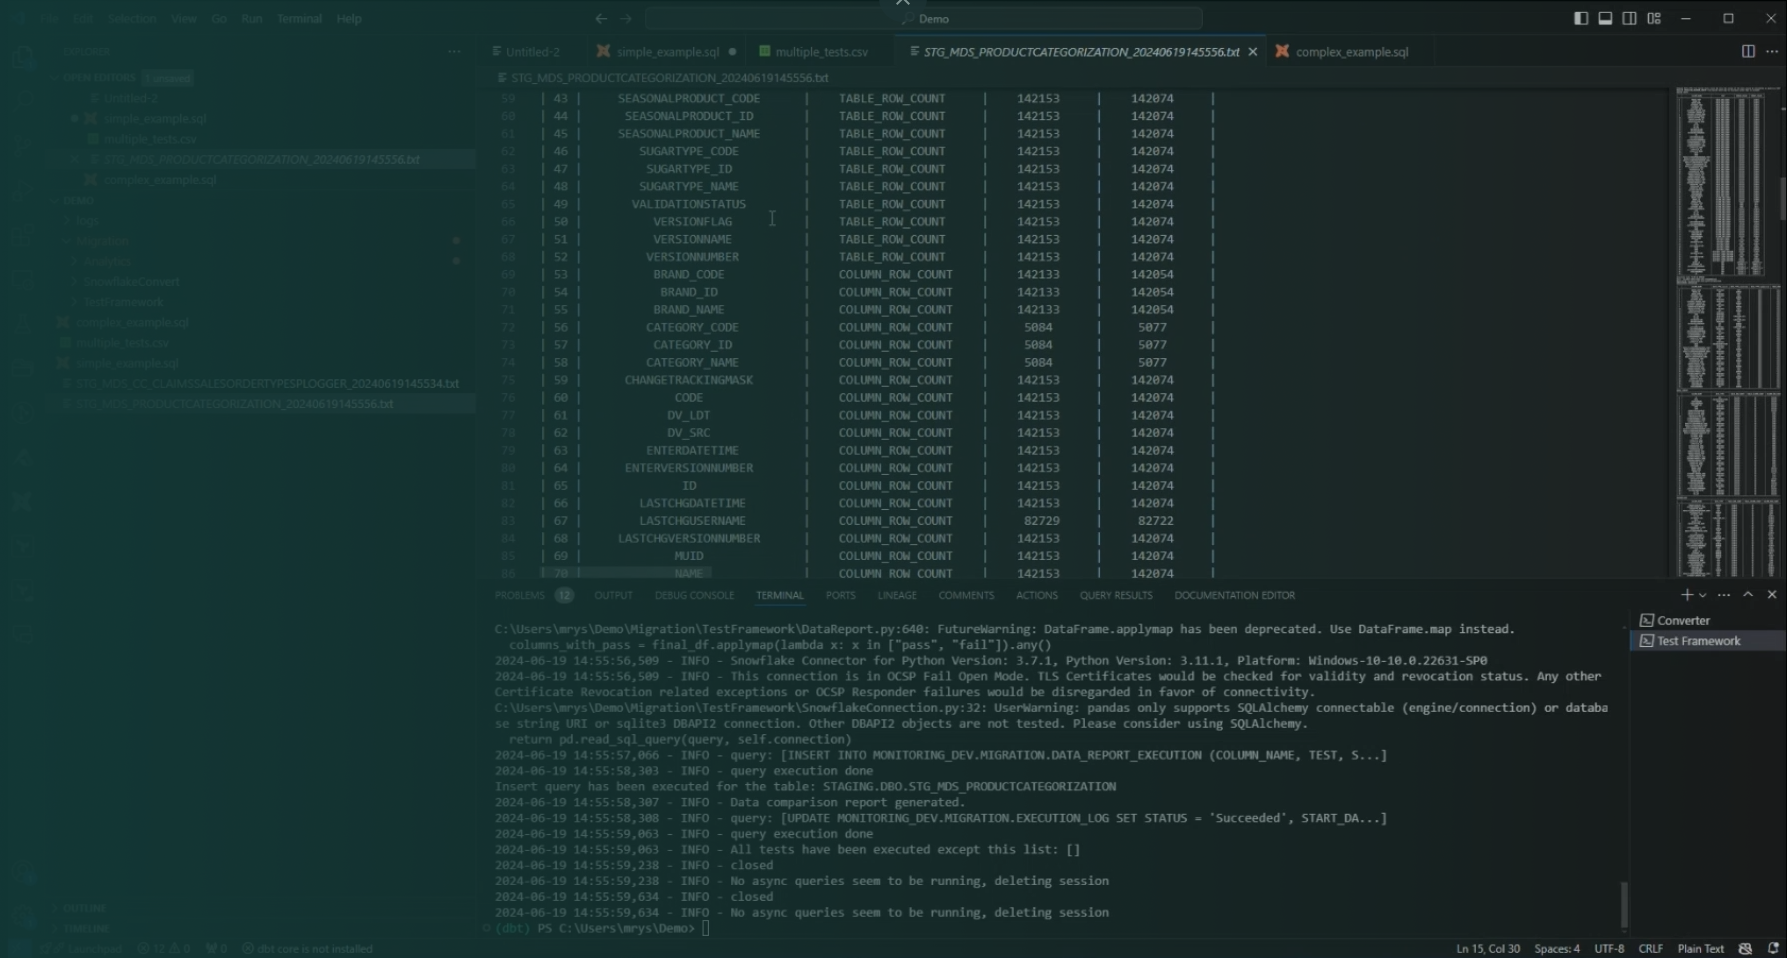
Task: Click the Split Editor Right icon
Action: pos(1748,51)
